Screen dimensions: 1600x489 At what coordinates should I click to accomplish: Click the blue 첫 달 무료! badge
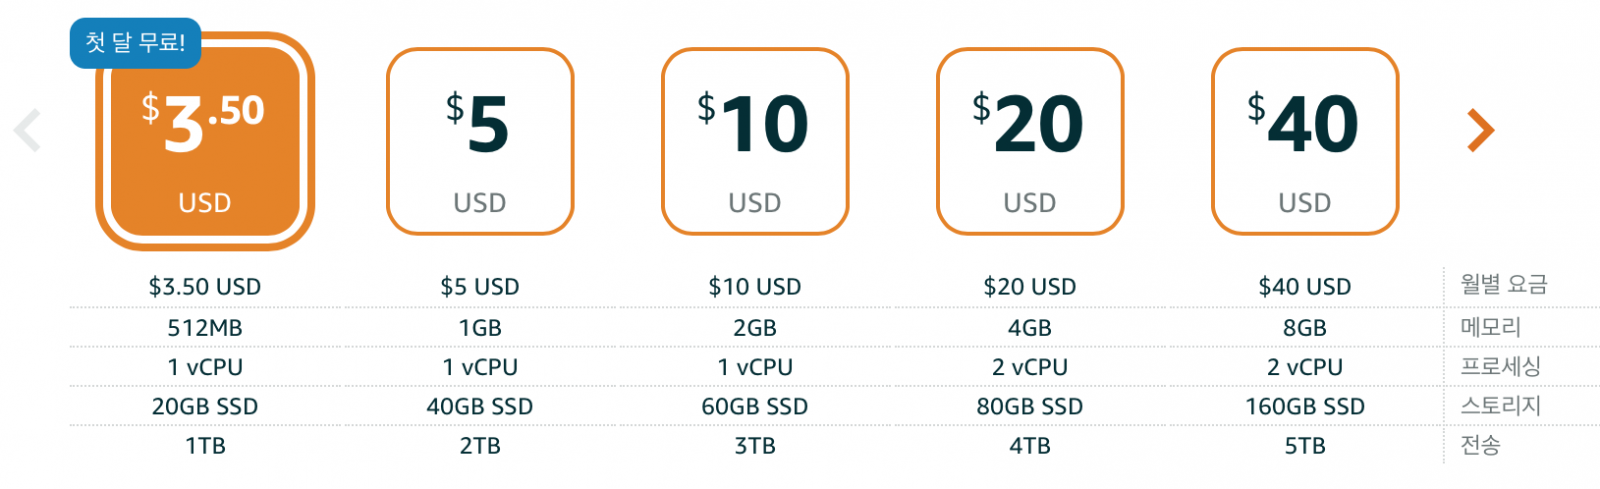tap(135, 43)
